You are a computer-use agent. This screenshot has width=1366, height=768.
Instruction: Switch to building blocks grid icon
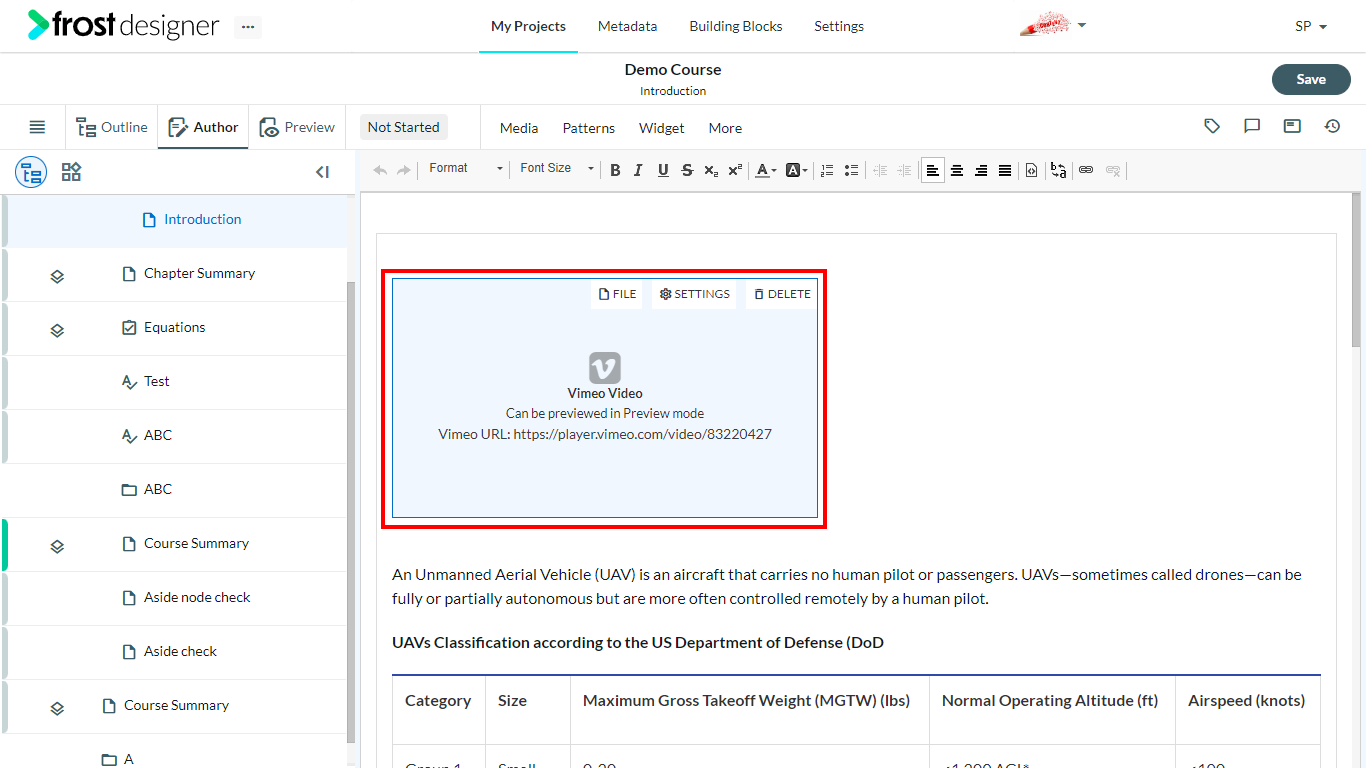pos(71,172)
